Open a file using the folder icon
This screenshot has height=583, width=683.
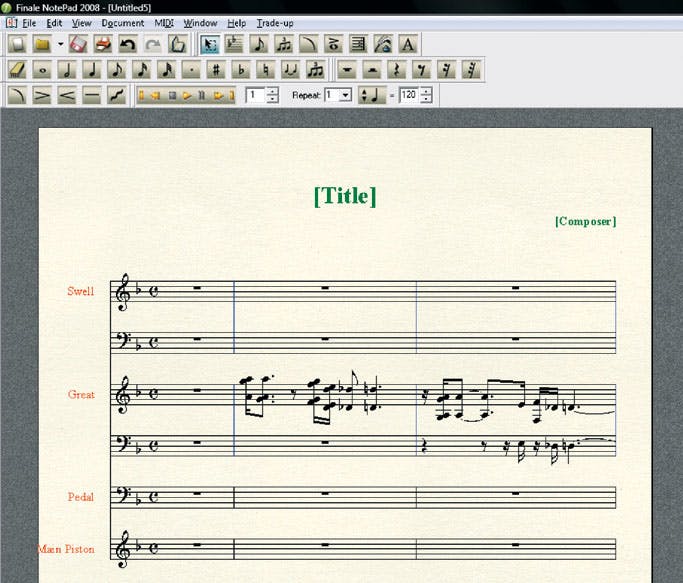click(x=42, y=44)
